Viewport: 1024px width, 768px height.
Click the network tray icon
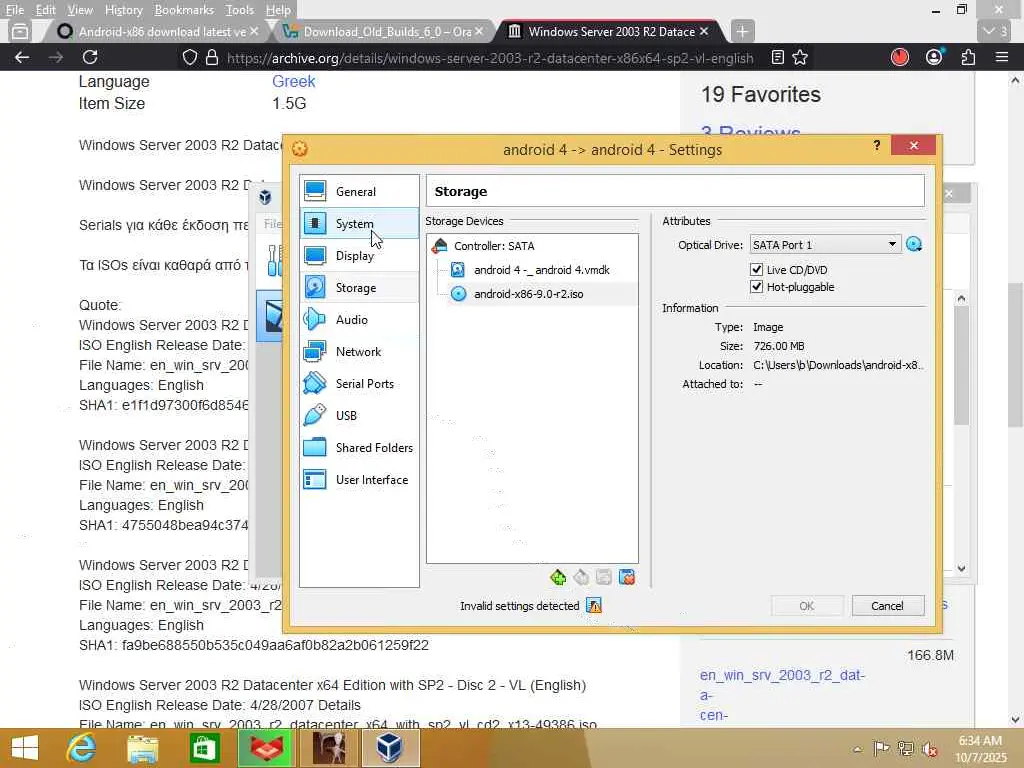click(906, 749)
